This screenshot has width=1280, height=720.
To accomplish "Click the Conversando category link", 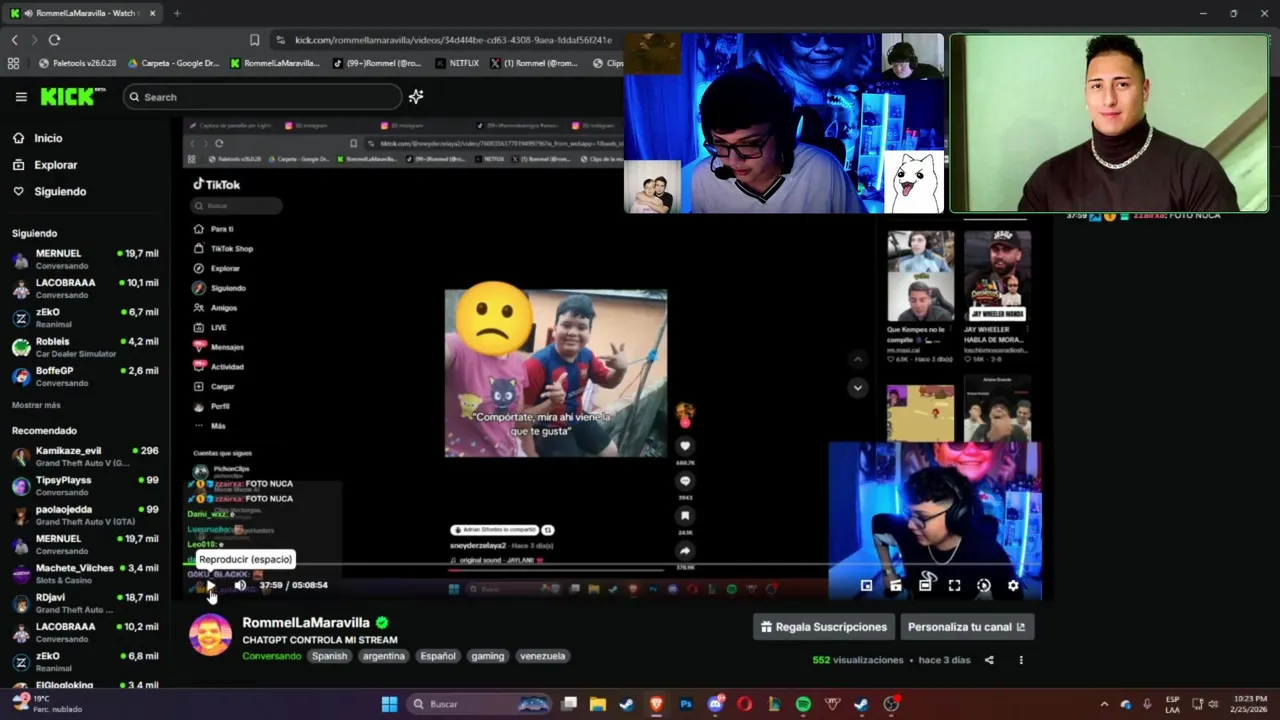I will (x=271, y=656).
